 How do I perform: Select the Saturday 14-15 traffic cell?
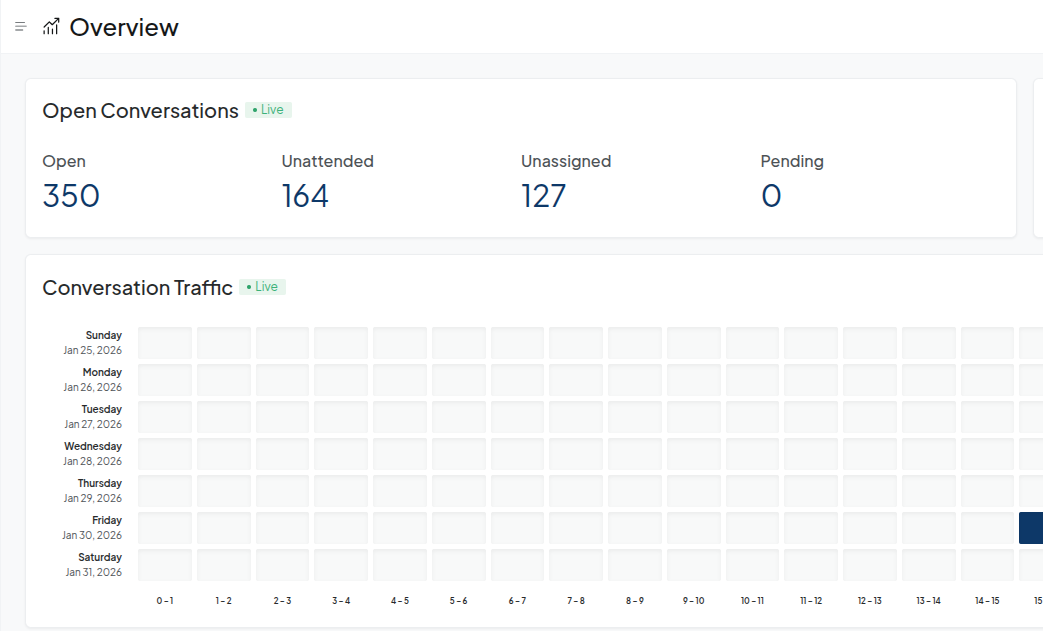point(987,565)
